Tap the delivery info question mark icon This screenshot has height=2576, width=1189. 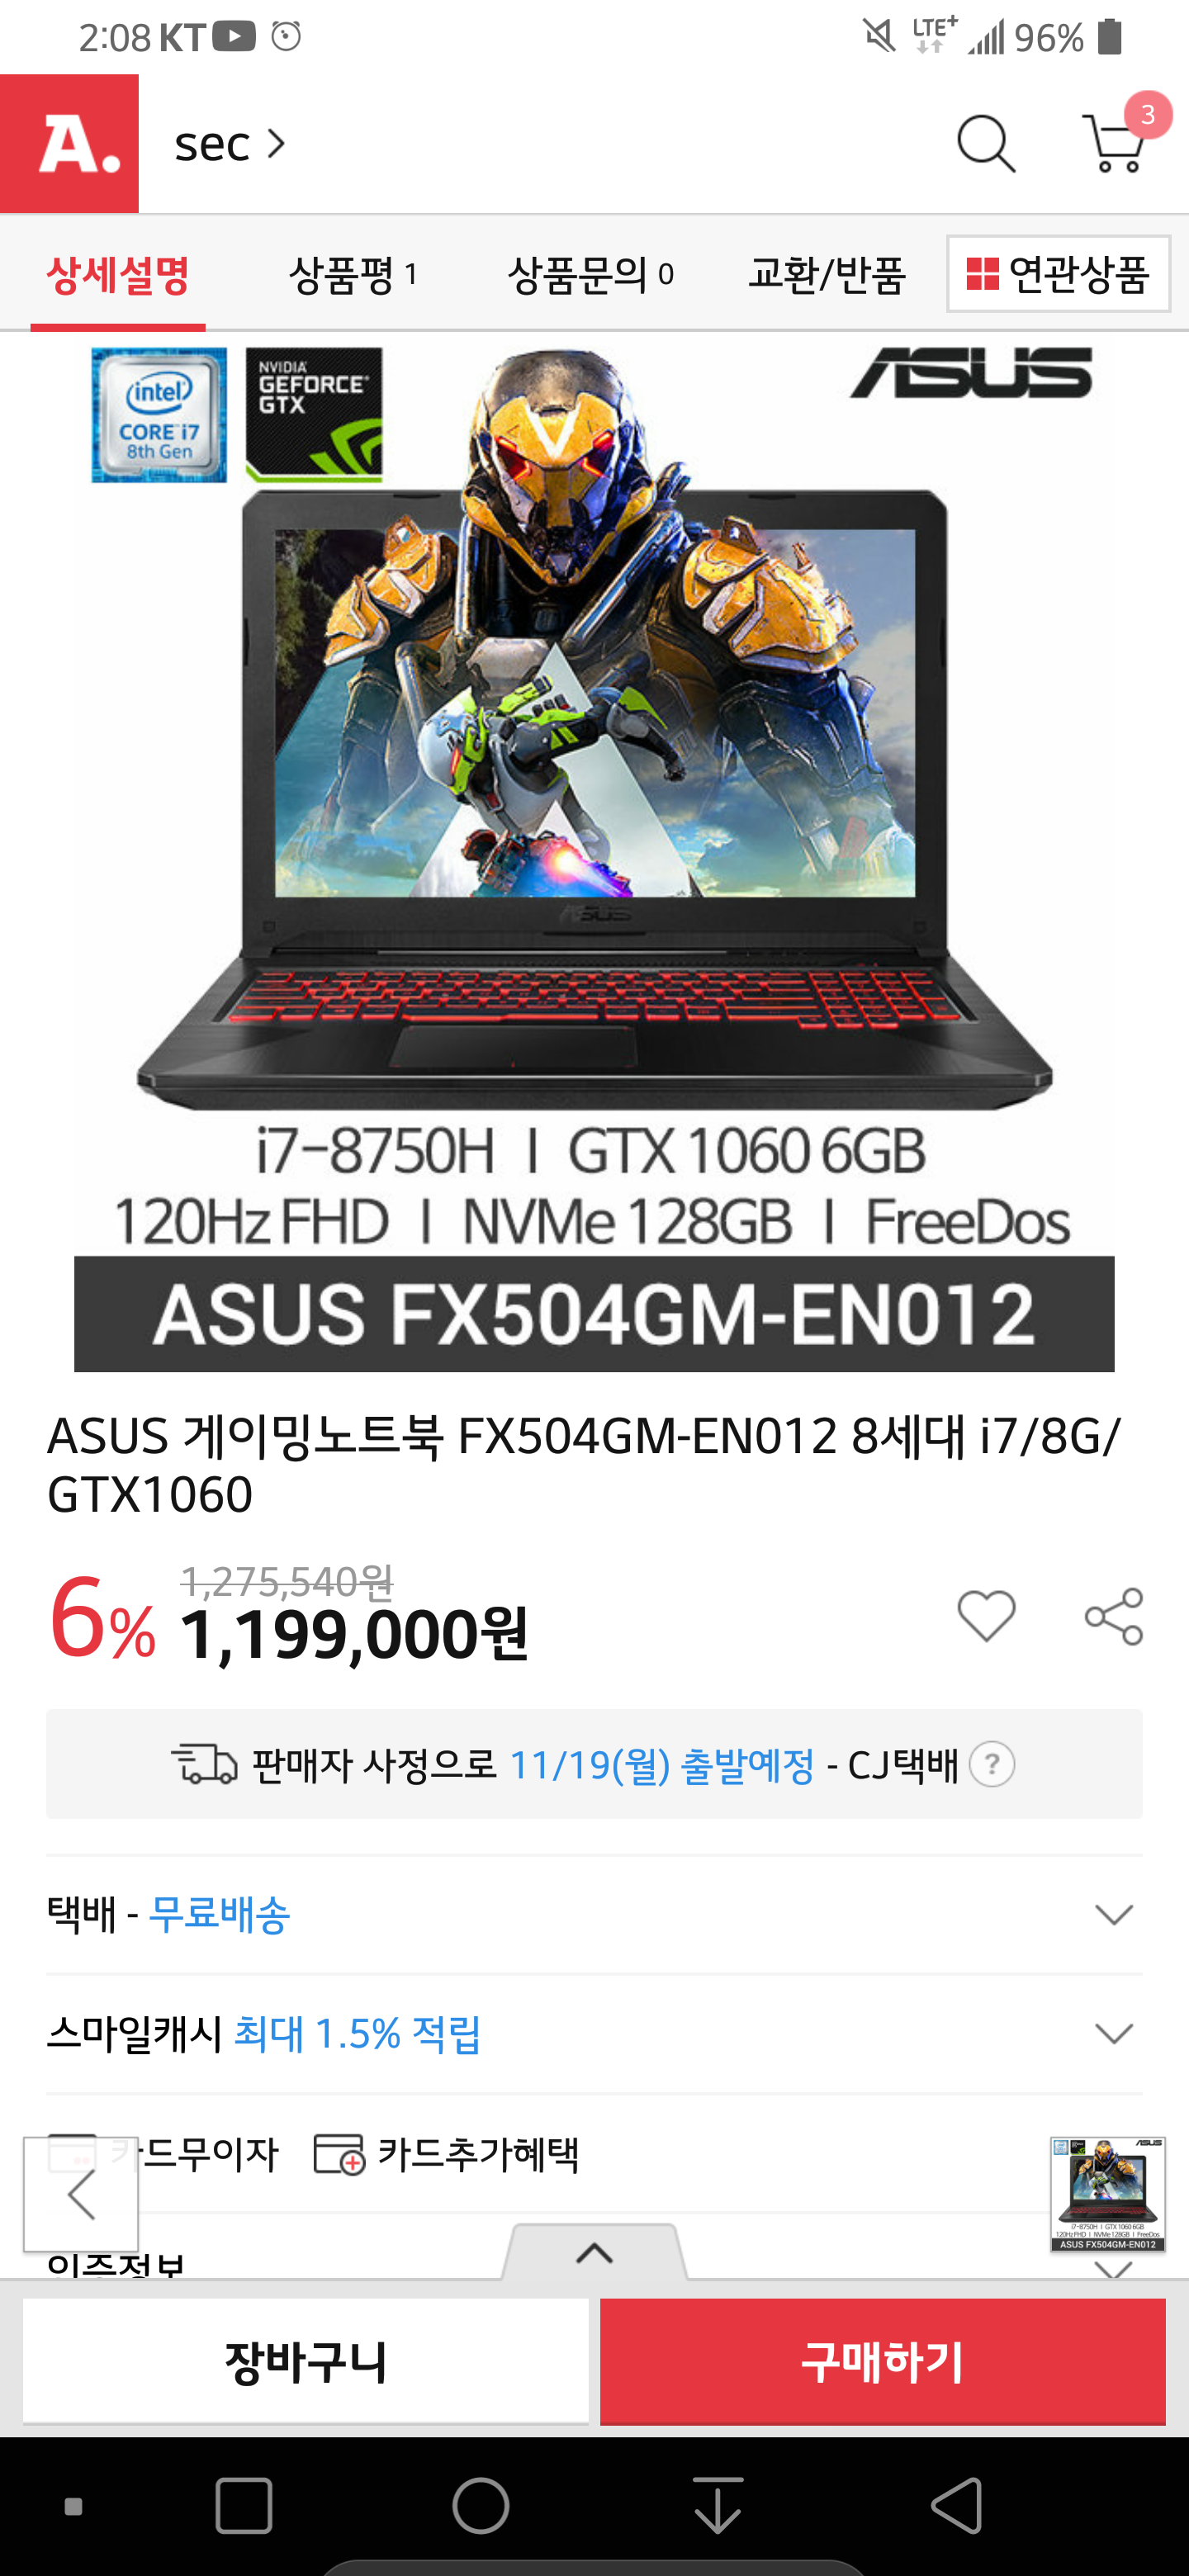pyautogui.click(x=992, y=1764)
